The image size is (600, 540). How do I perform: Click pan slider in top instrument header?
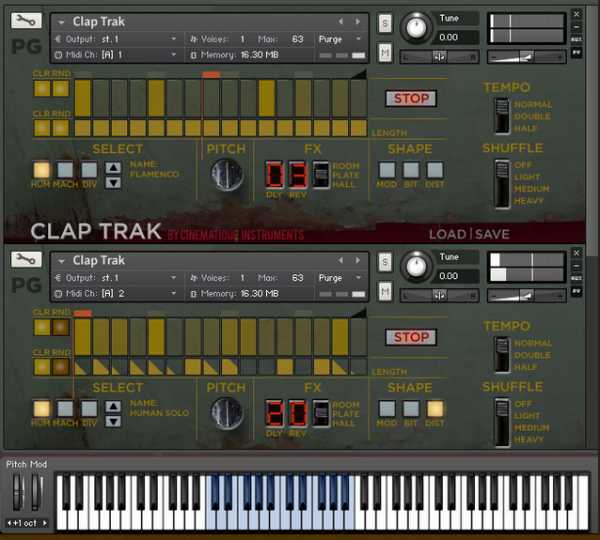439,57
